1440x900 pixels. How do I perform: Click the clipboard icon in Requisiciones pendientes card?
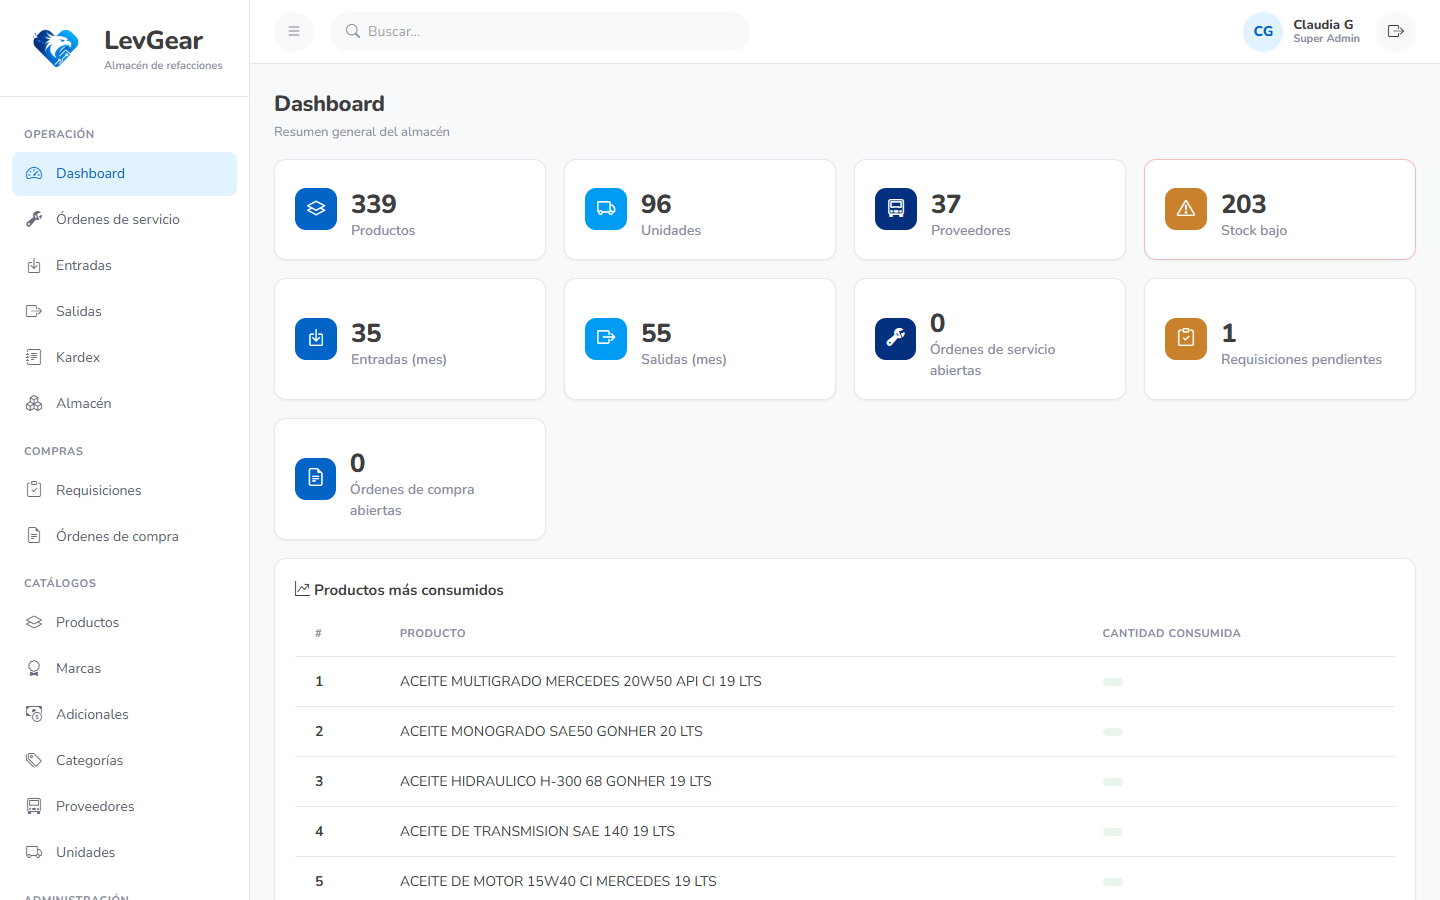[x=1186, y=338]
